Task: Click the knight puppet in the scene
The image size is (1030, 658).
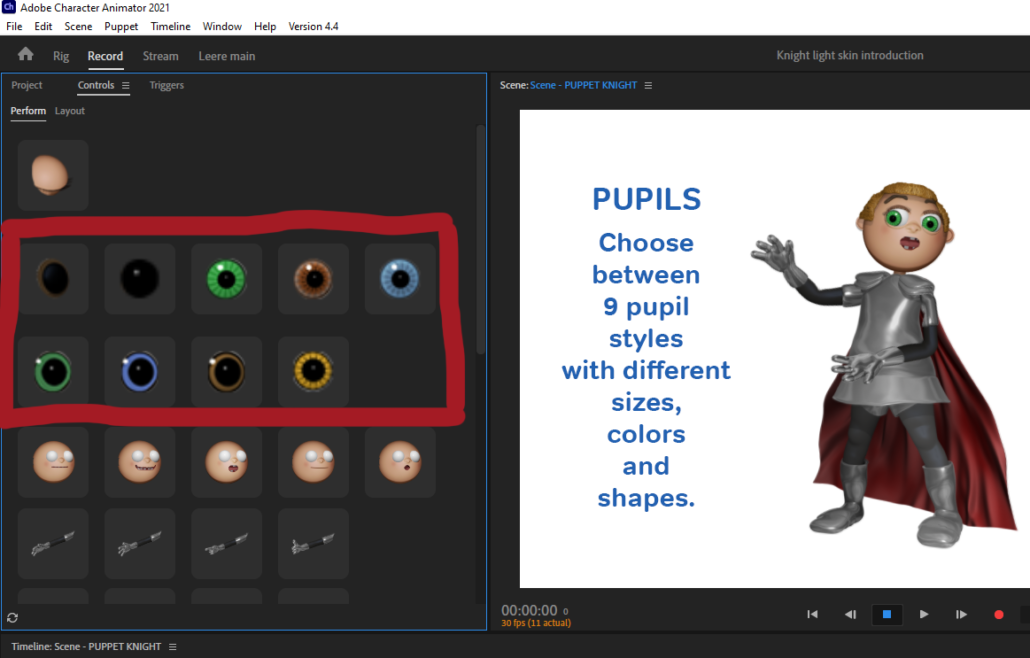Action: coord(886,364)
